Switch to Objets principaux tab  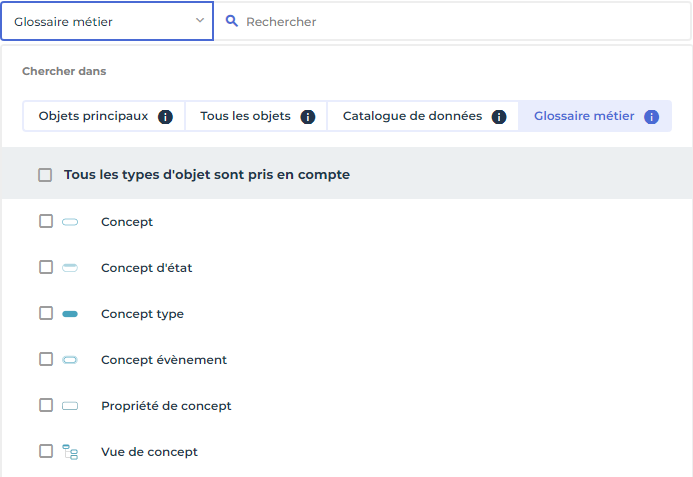[93, 116]
